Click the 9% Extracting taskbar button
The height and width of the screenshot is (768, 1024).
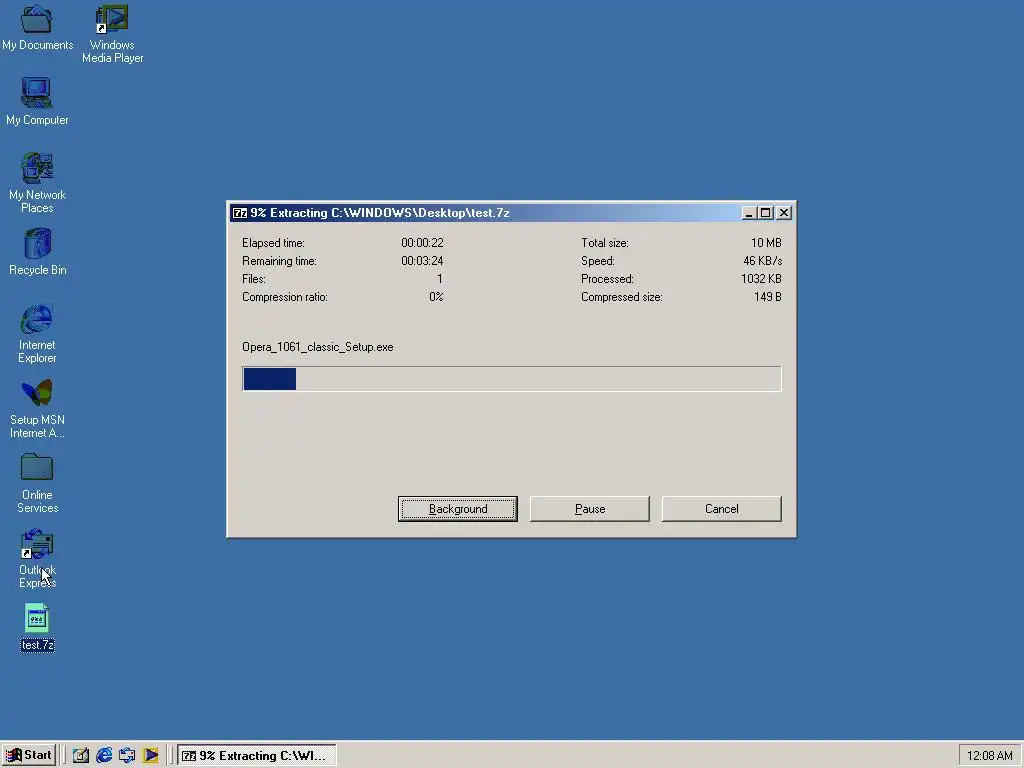(257, 756)
